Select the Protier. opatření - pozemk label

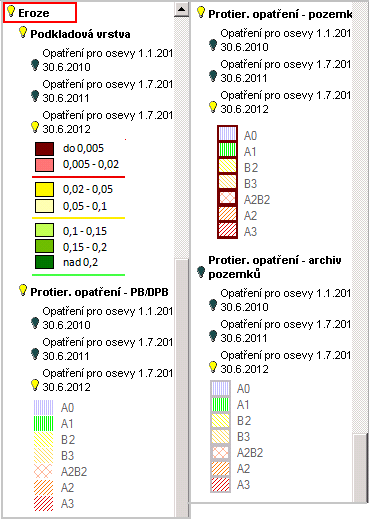tap(280, 14)
